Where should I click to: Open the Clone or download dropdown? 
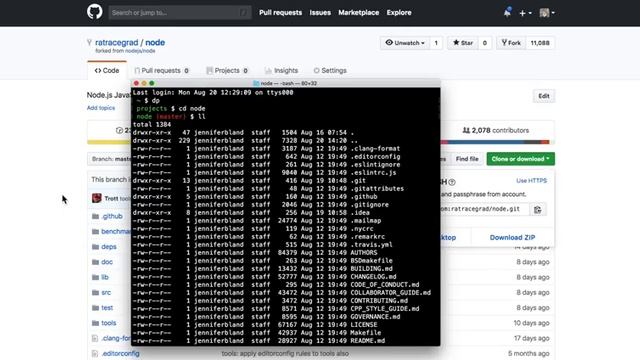[520, 159]
